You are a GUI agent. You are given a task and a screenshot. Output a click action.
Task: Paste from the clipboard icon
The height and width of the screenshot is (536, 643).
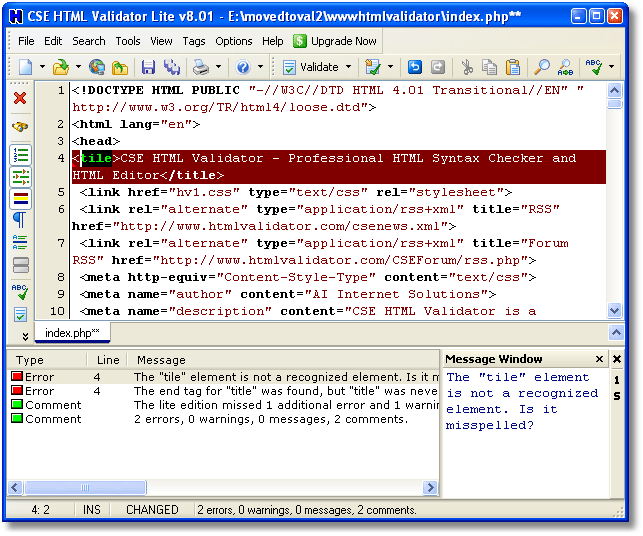coord(513,67)
